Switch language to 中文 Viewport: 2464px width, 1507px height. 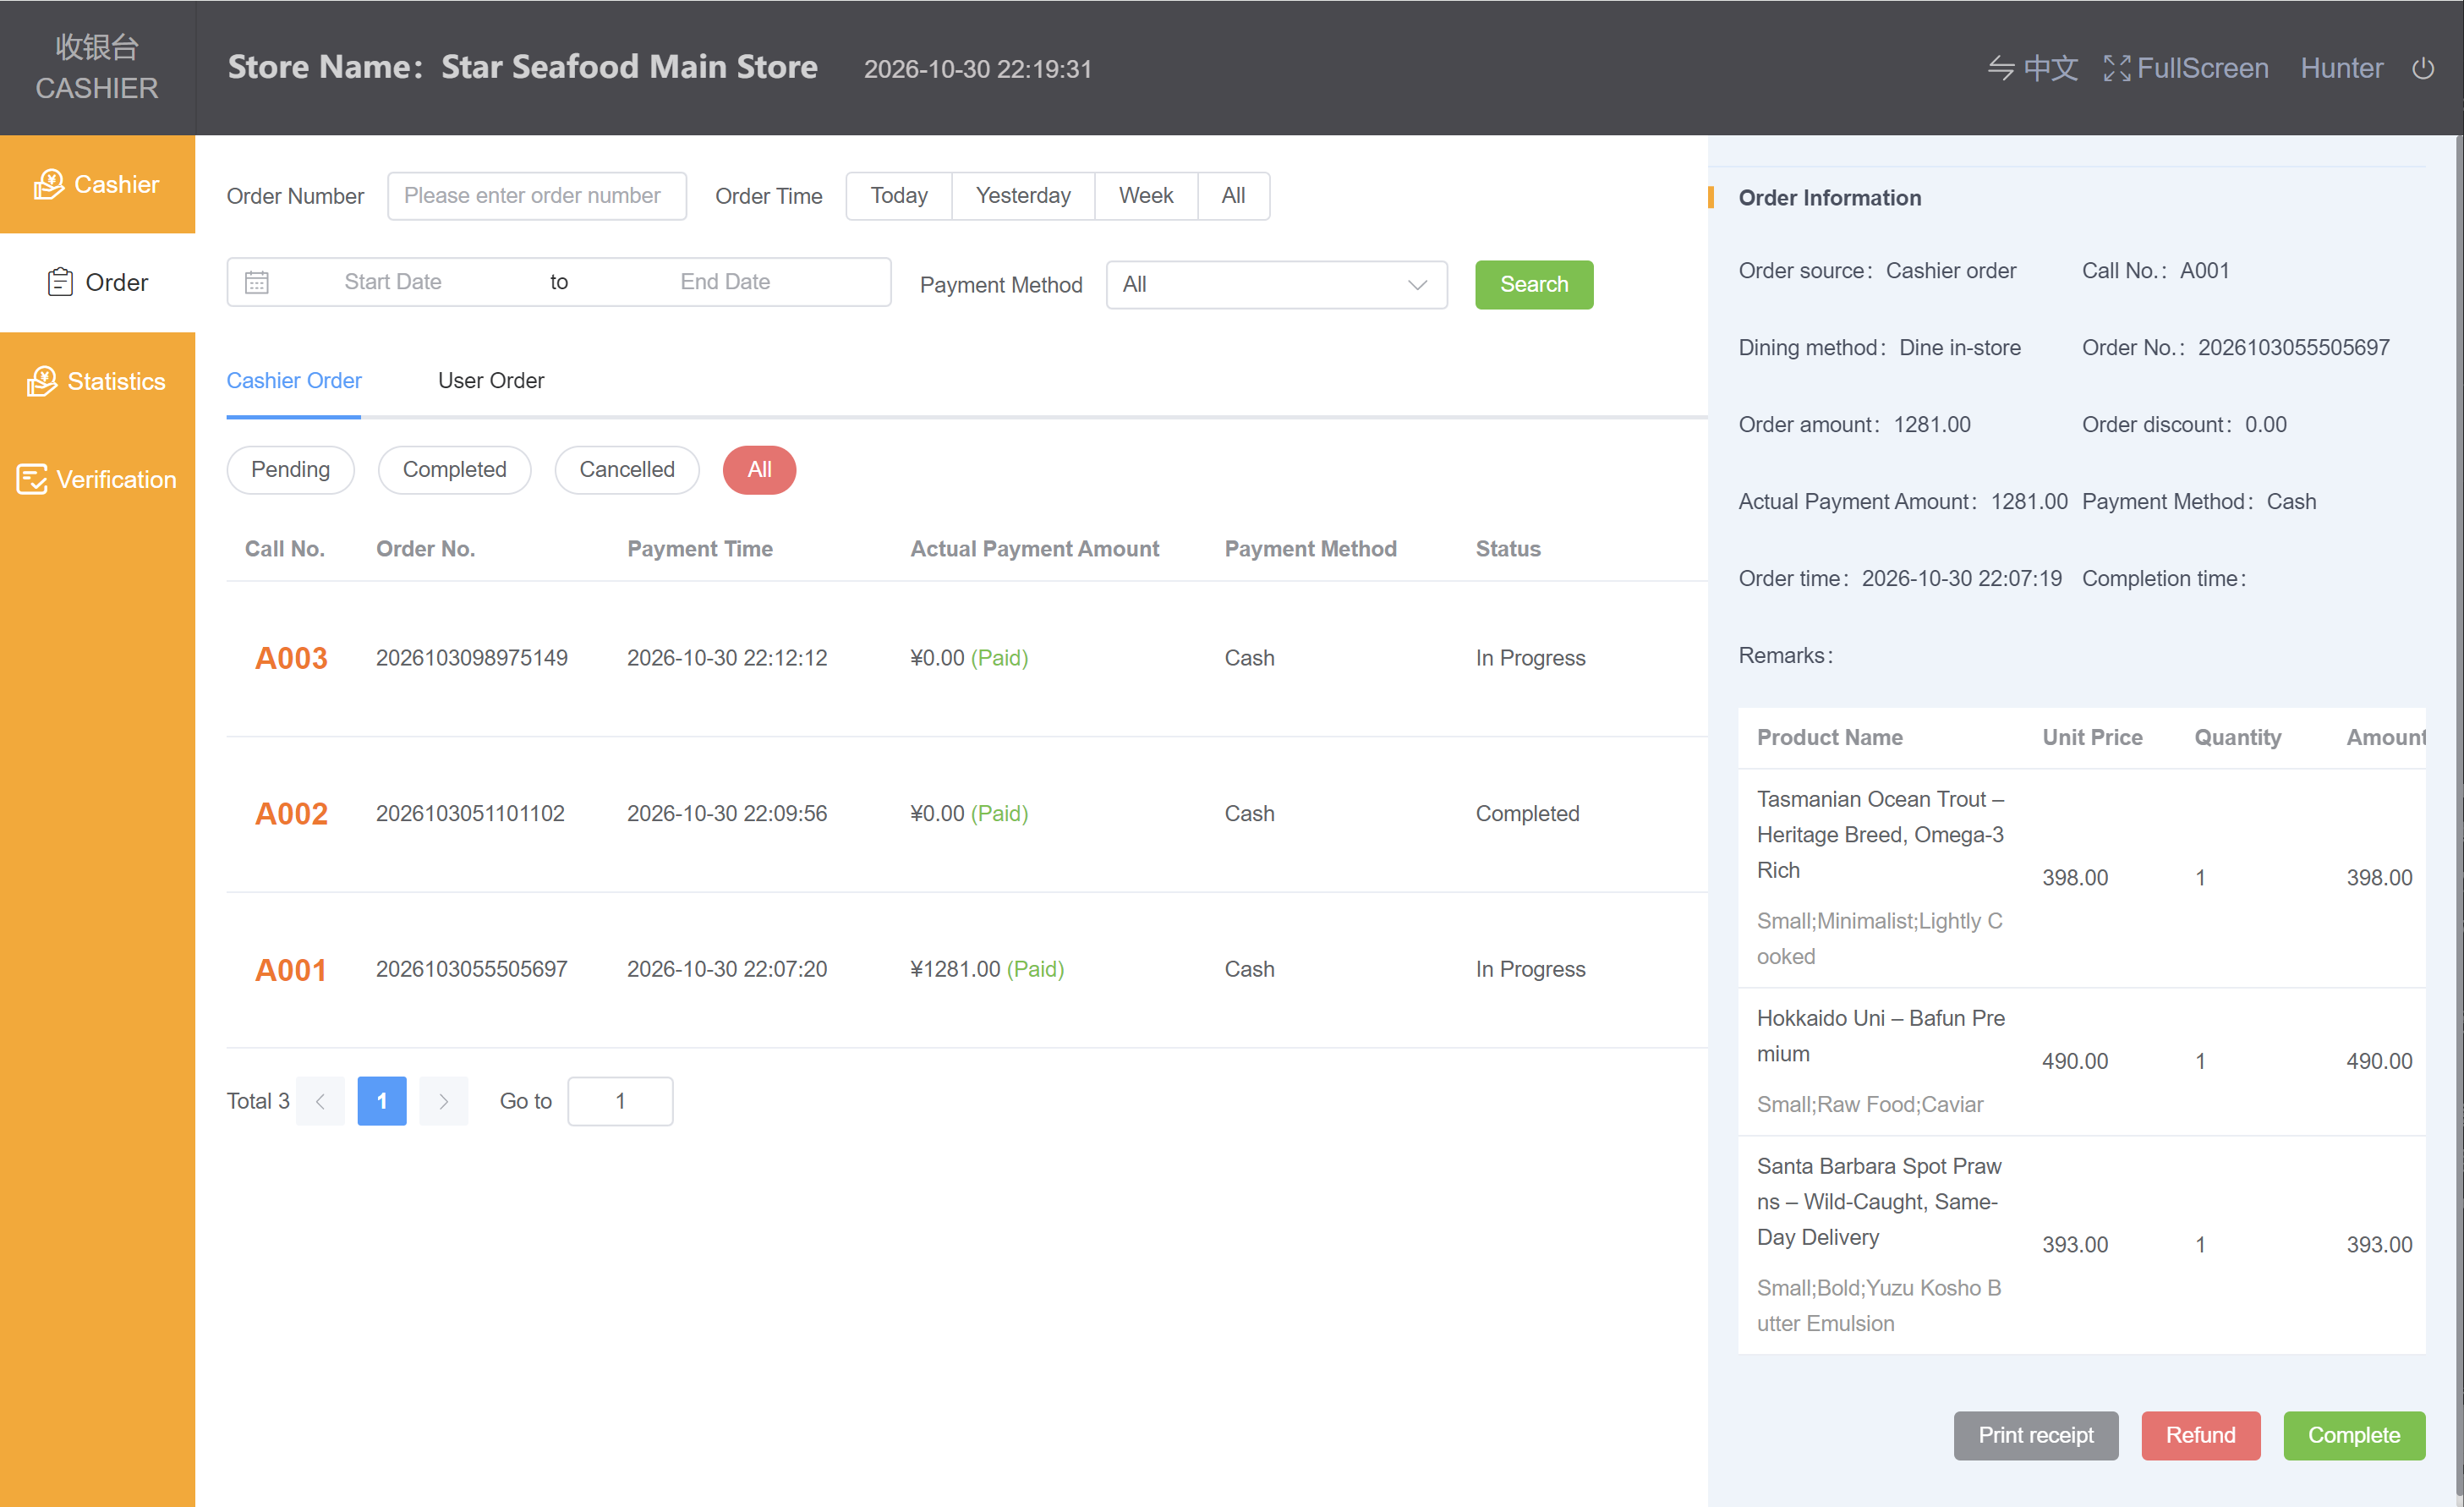point(2033,68)
